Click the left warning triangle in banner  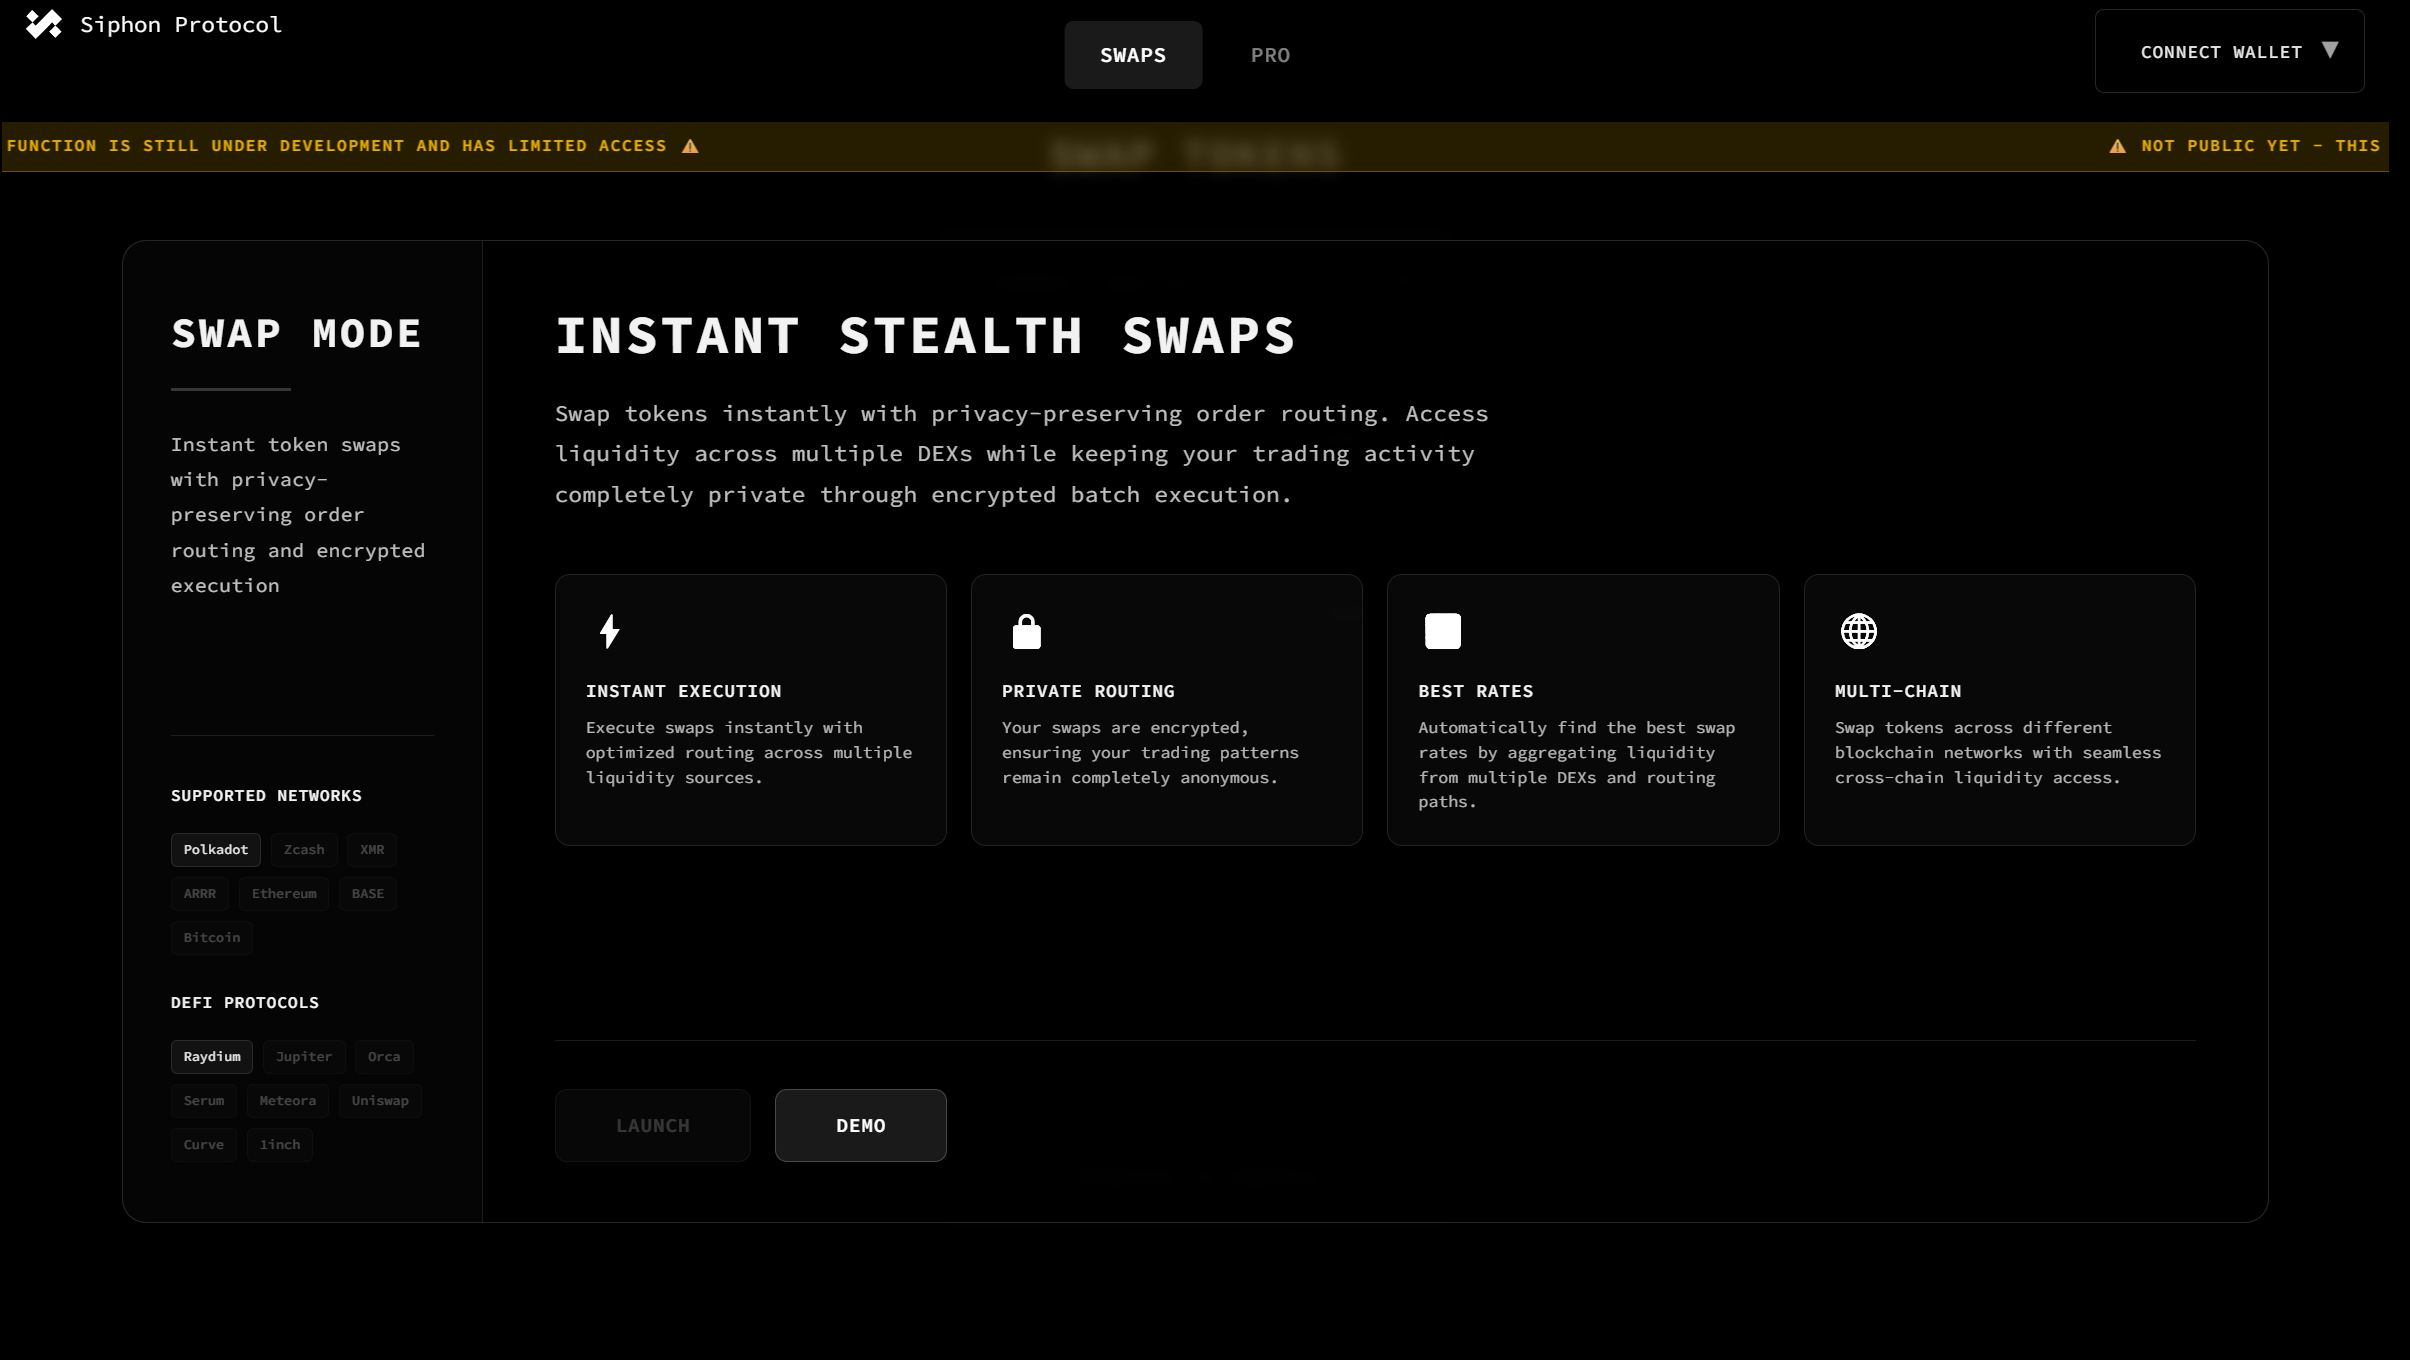690,146
